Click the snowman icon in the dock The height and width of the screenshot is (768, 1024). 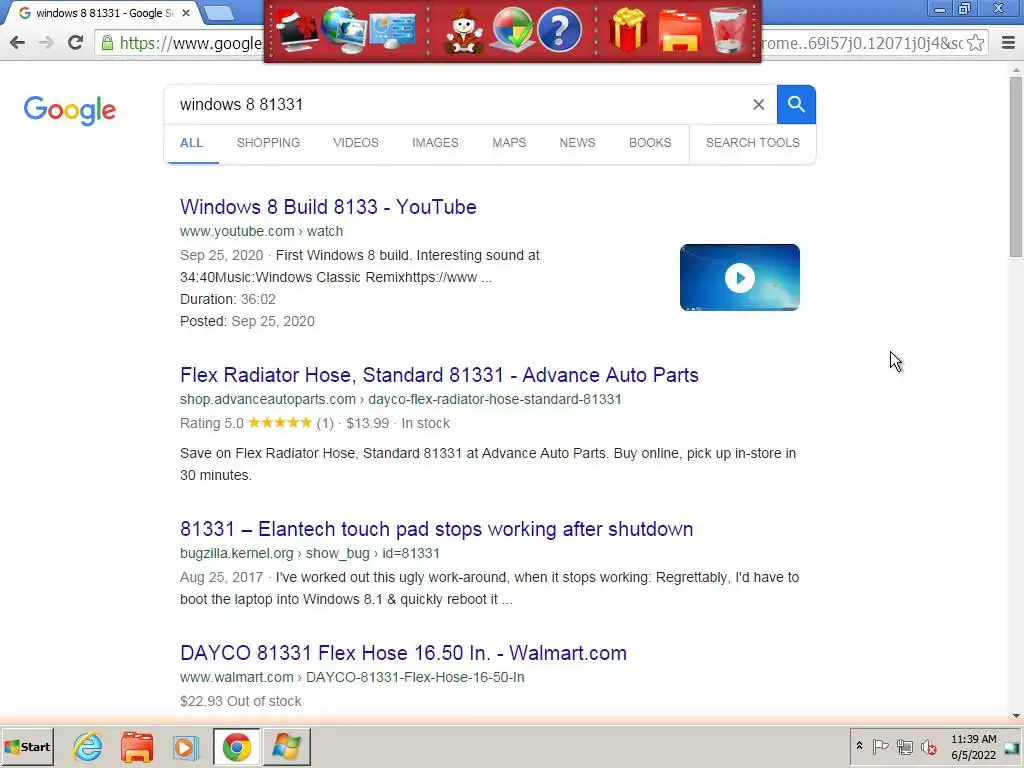[464, 30]
